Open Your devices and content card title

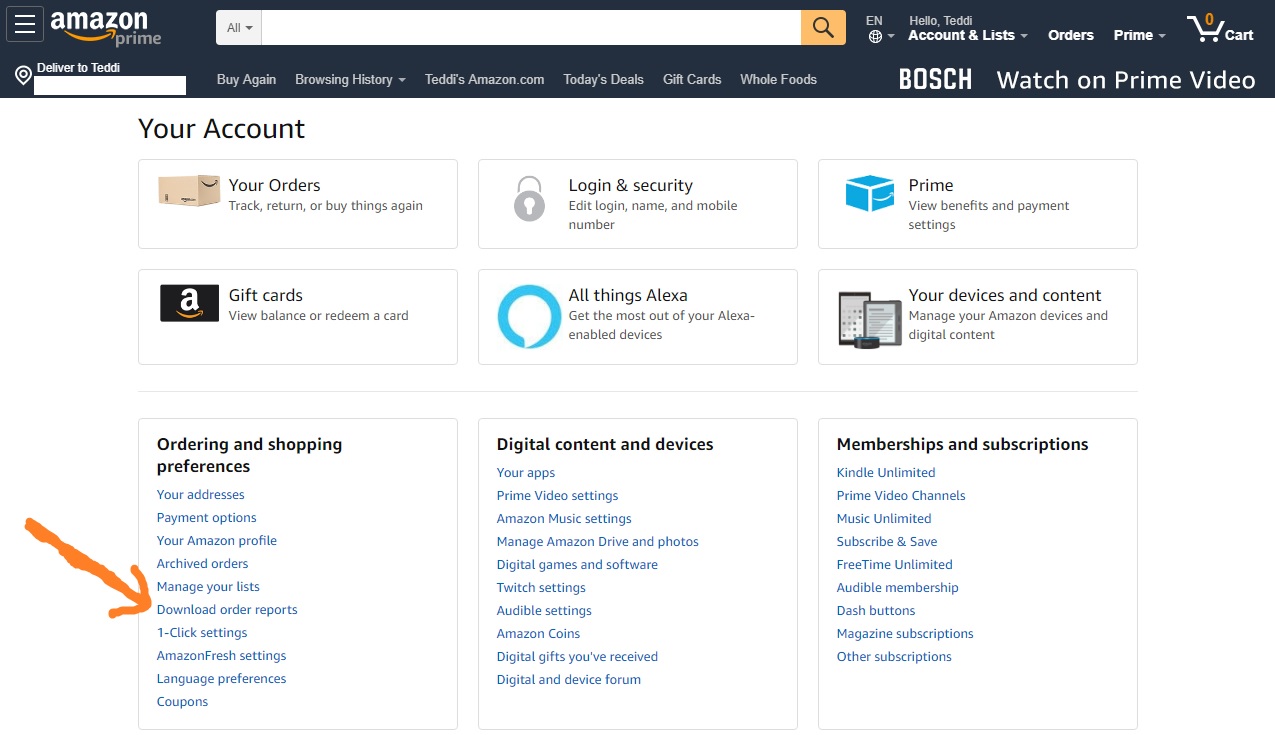pos(1005,295)
